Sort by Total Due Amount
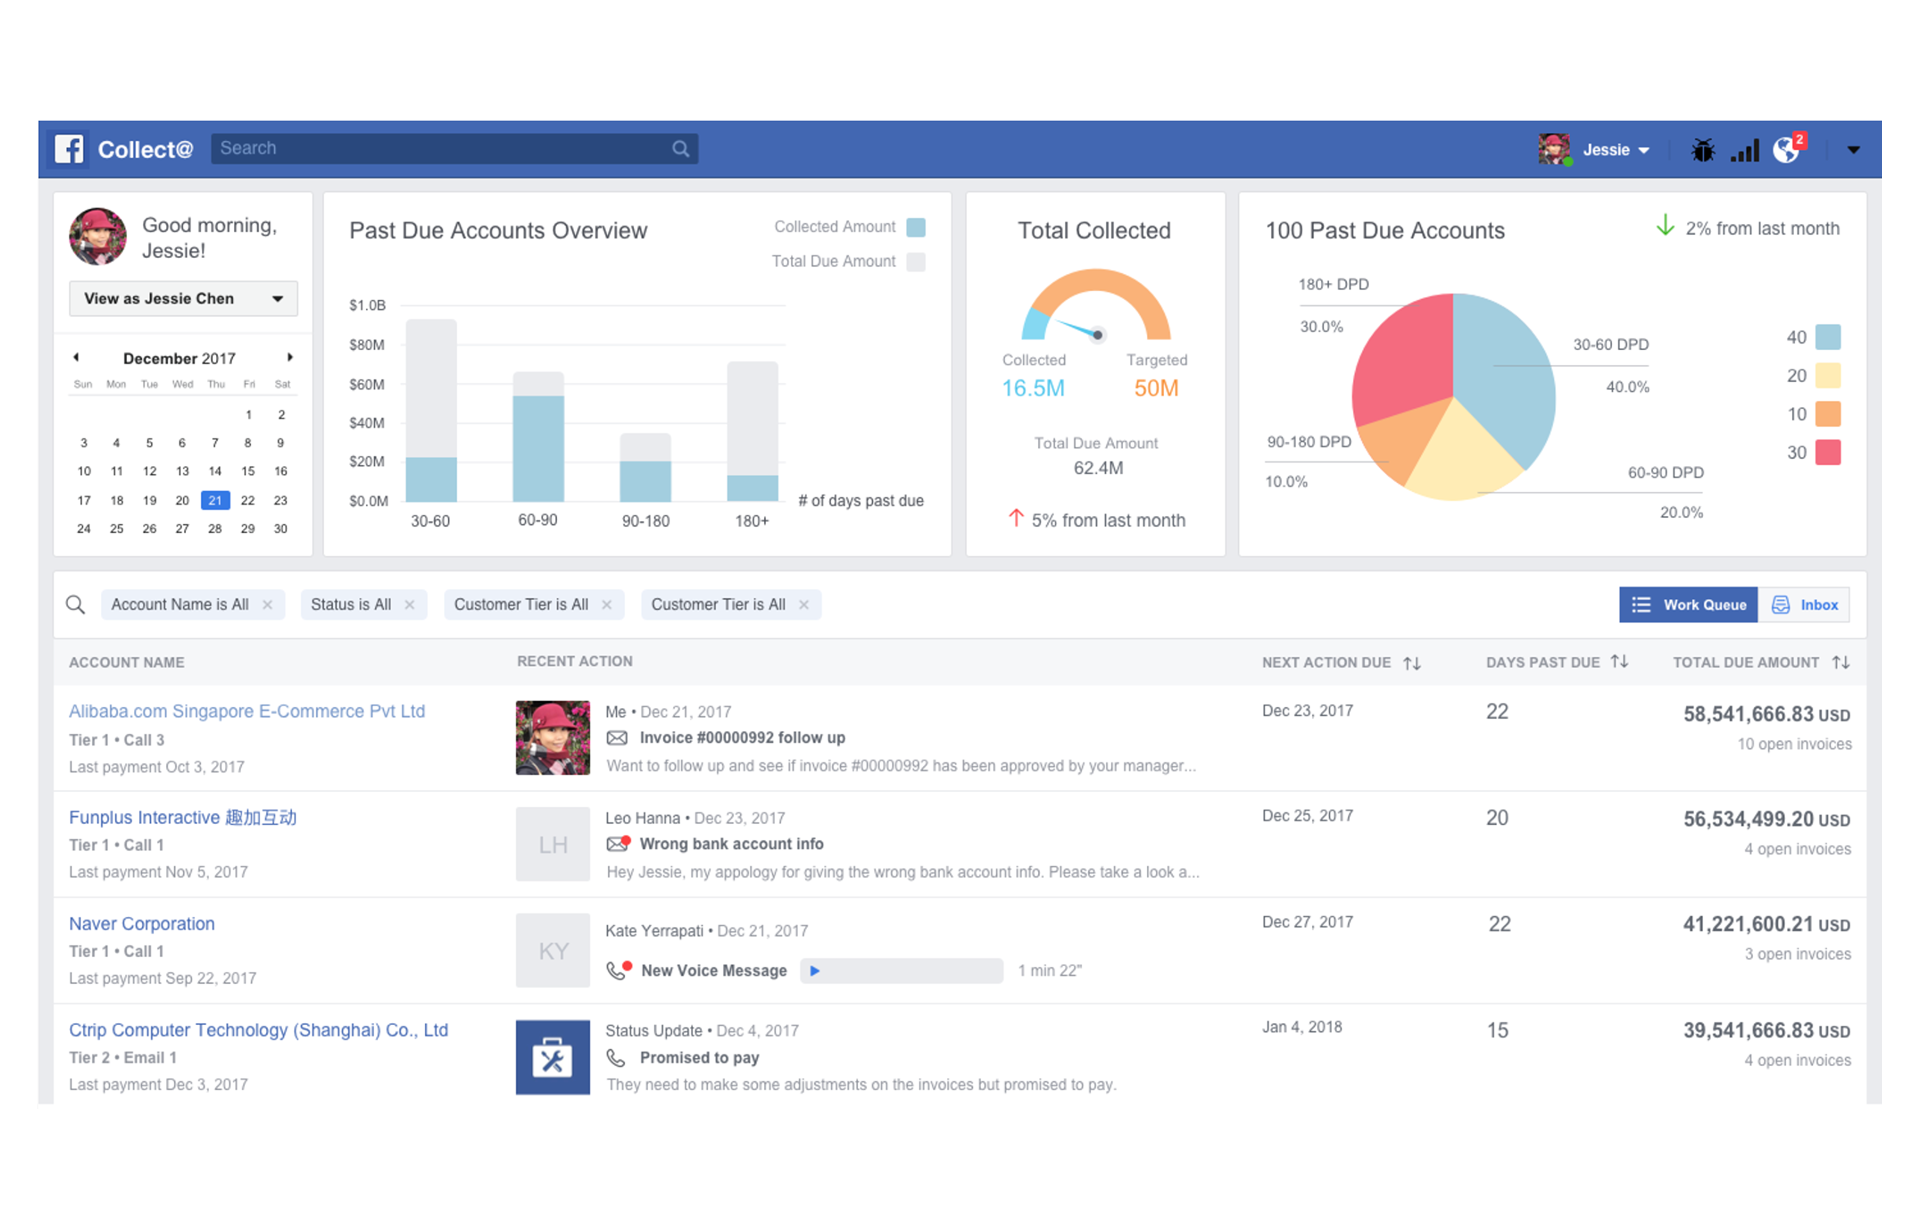The height and width of the screenshot is (1228, 1920). tap(1841, 662)
